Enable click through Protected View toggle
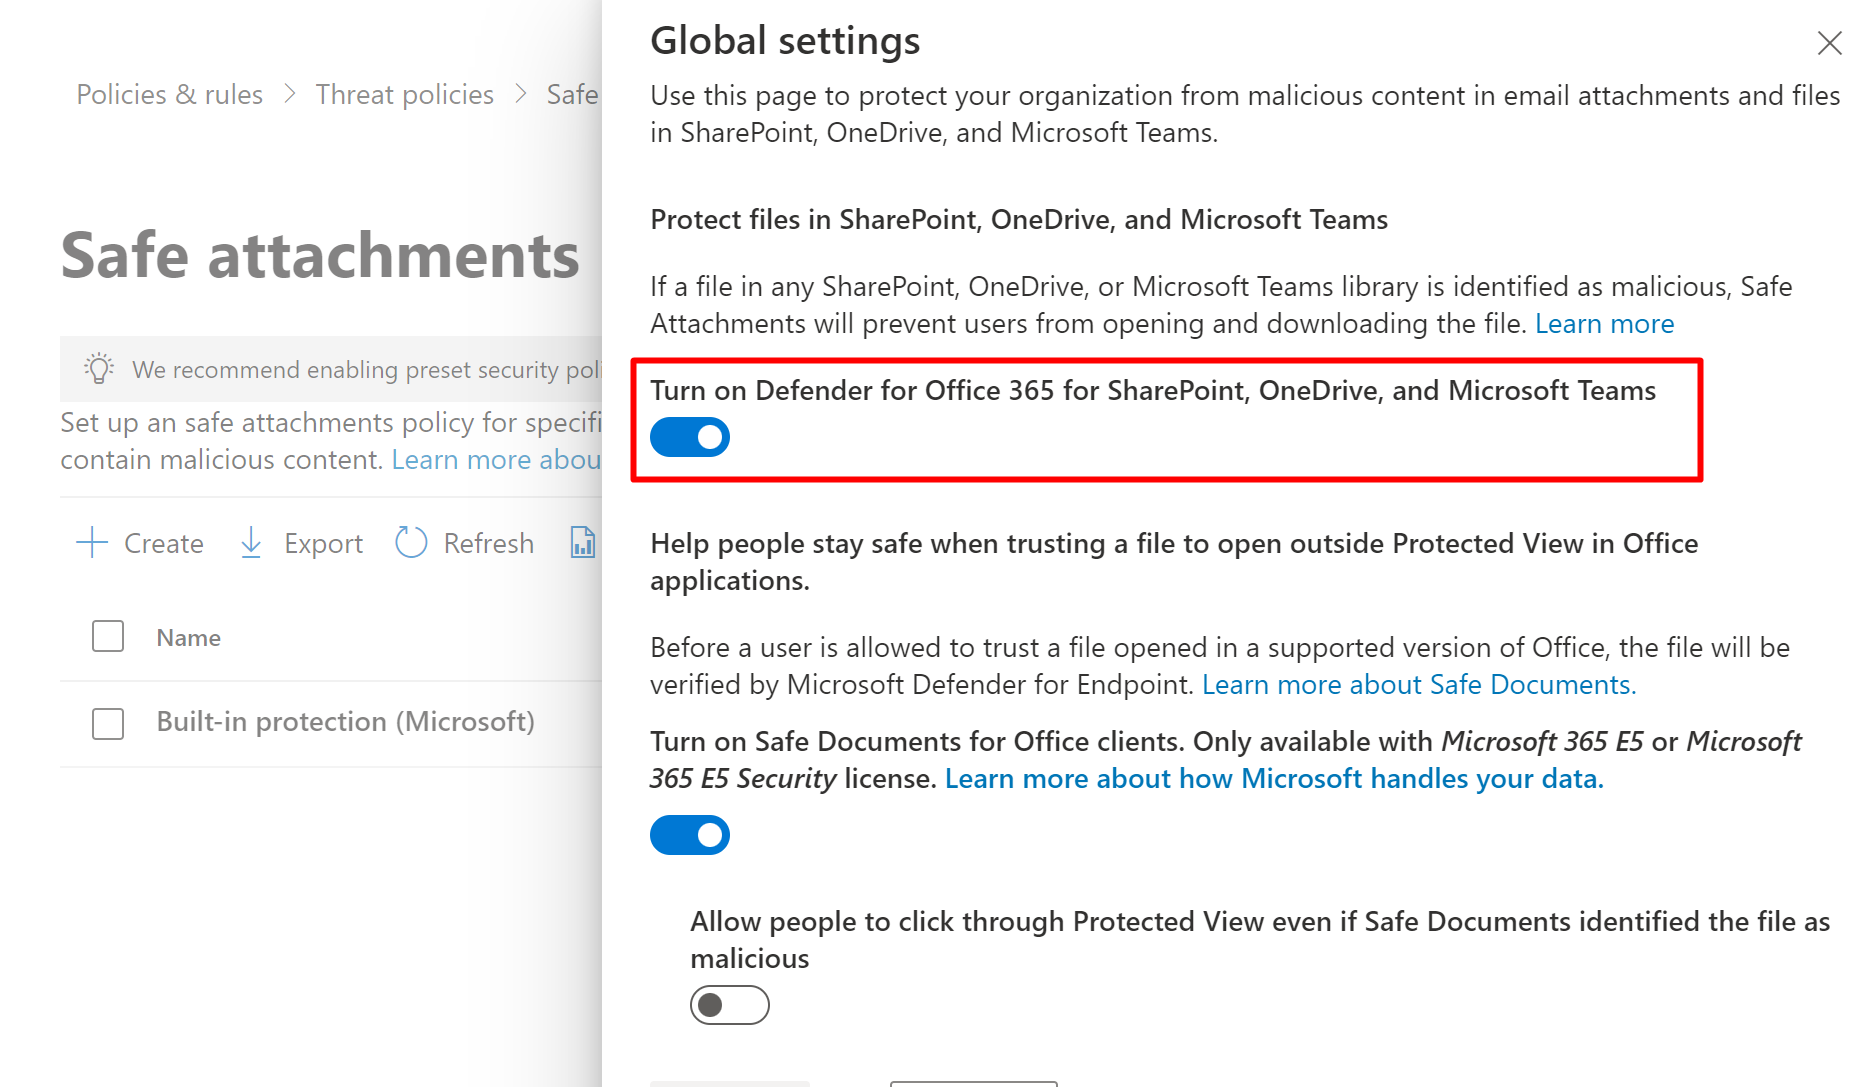This screenshot has height=1087, width=1872. tap(730, 1005)
